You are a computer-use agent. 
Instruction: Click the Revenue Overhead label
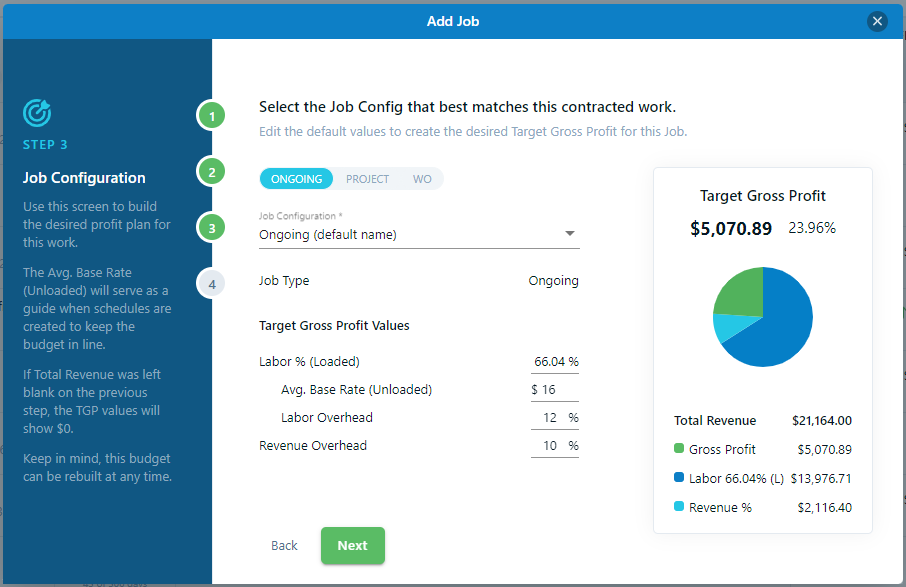click(x=313, y=446)
